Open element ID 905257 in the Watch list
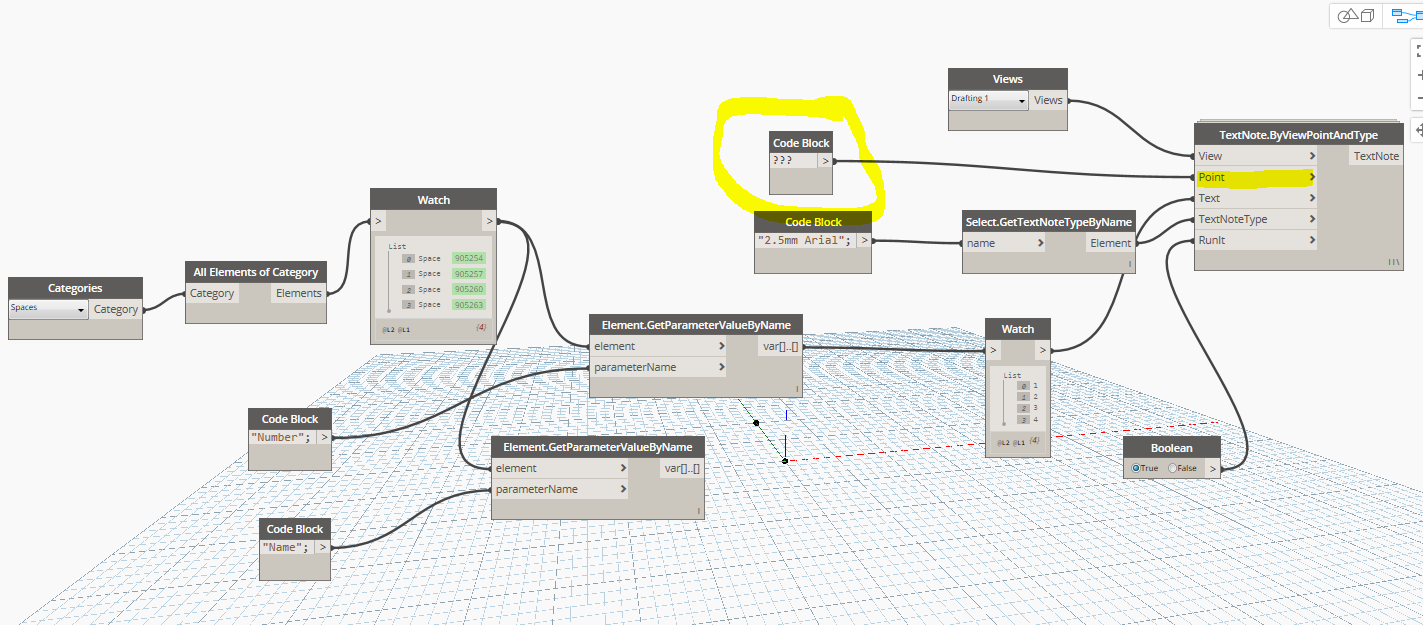The image size is (1423, 625). (x=468, y=273)
